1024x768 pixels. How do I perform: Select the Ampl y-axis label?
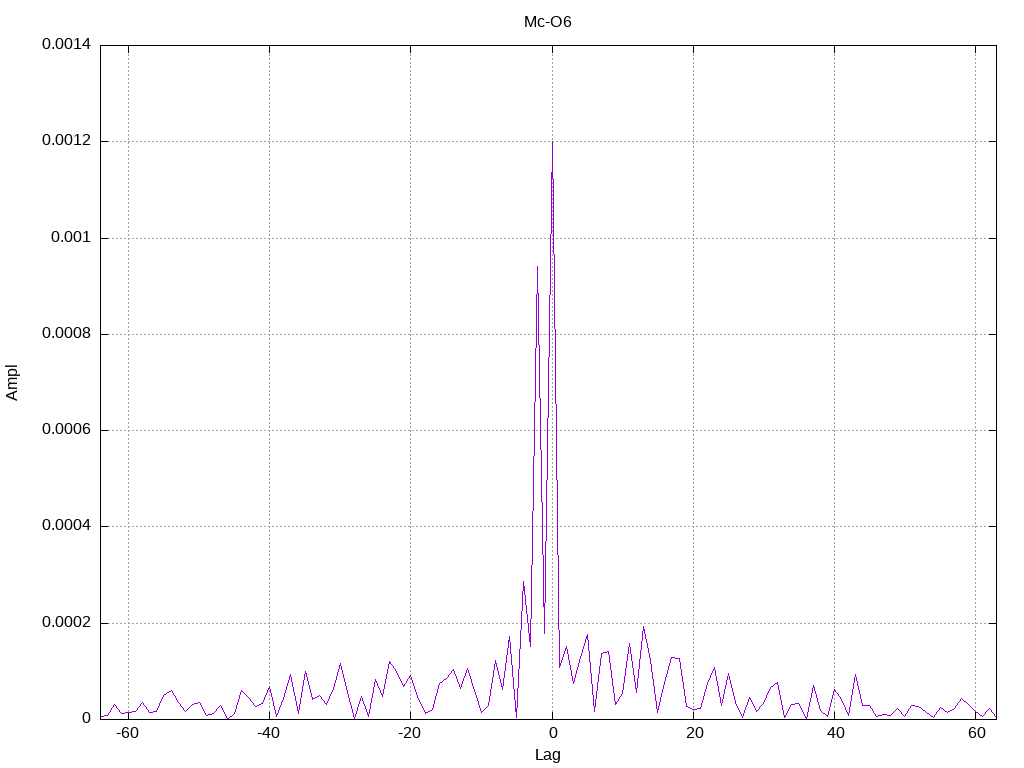tap(12, 382)
